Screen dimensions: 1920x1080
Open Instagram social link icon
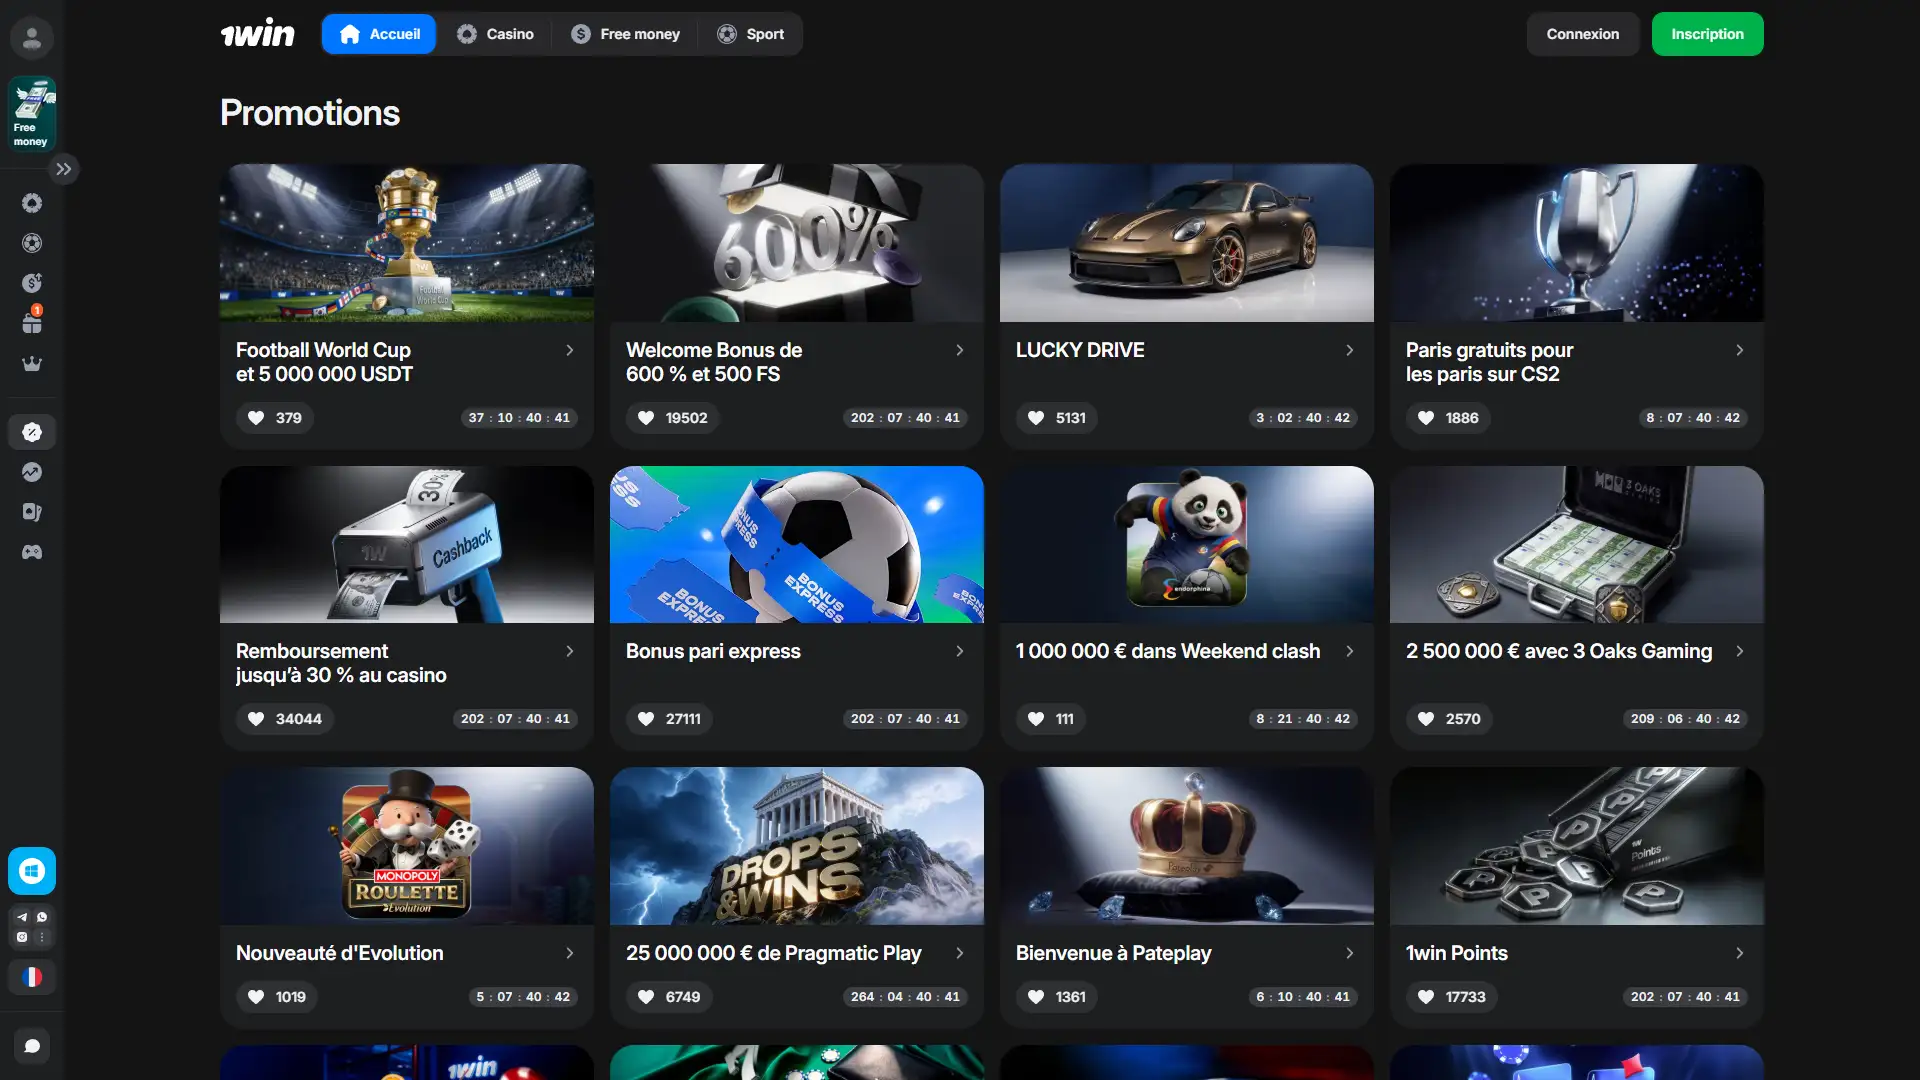tap(22, 937)
